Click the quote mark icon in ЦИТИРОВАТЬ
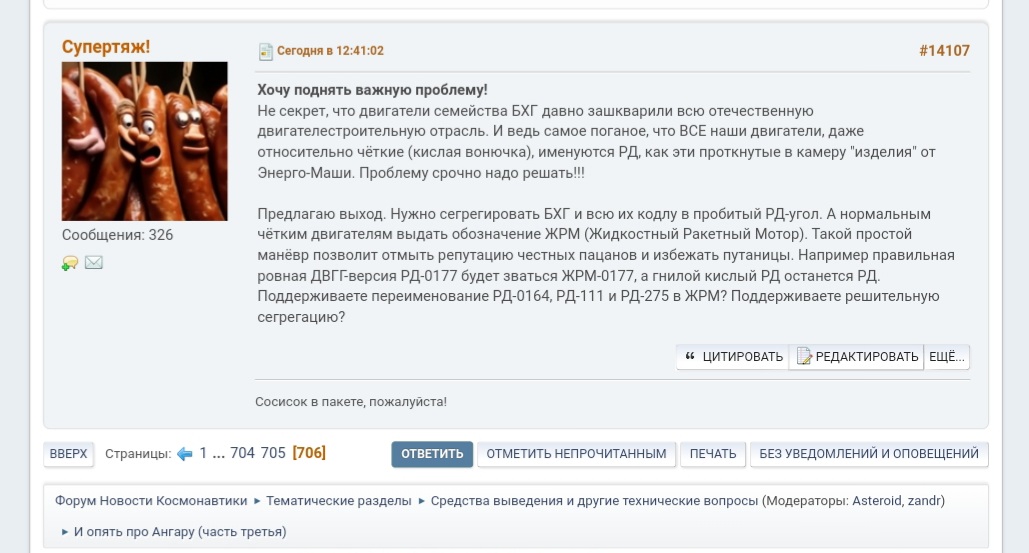 (x=690, y=356)
